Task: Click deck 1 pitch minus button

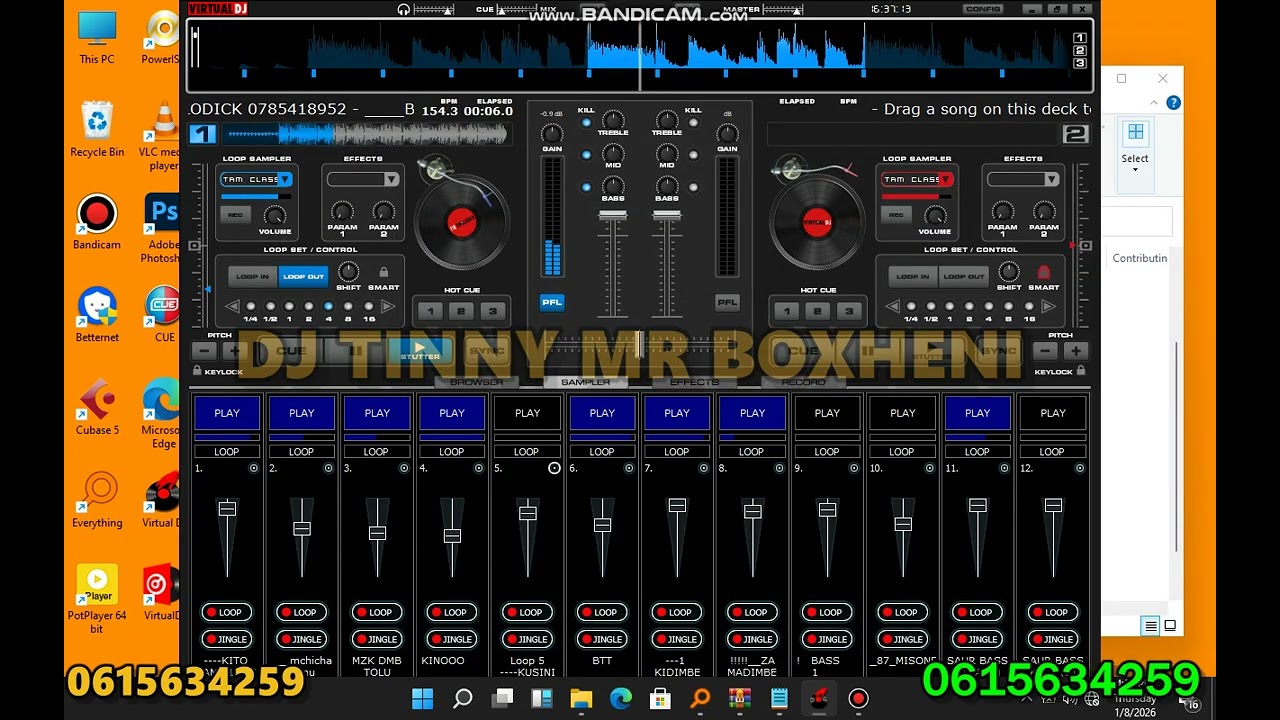Action: click(x=204, y=351)
